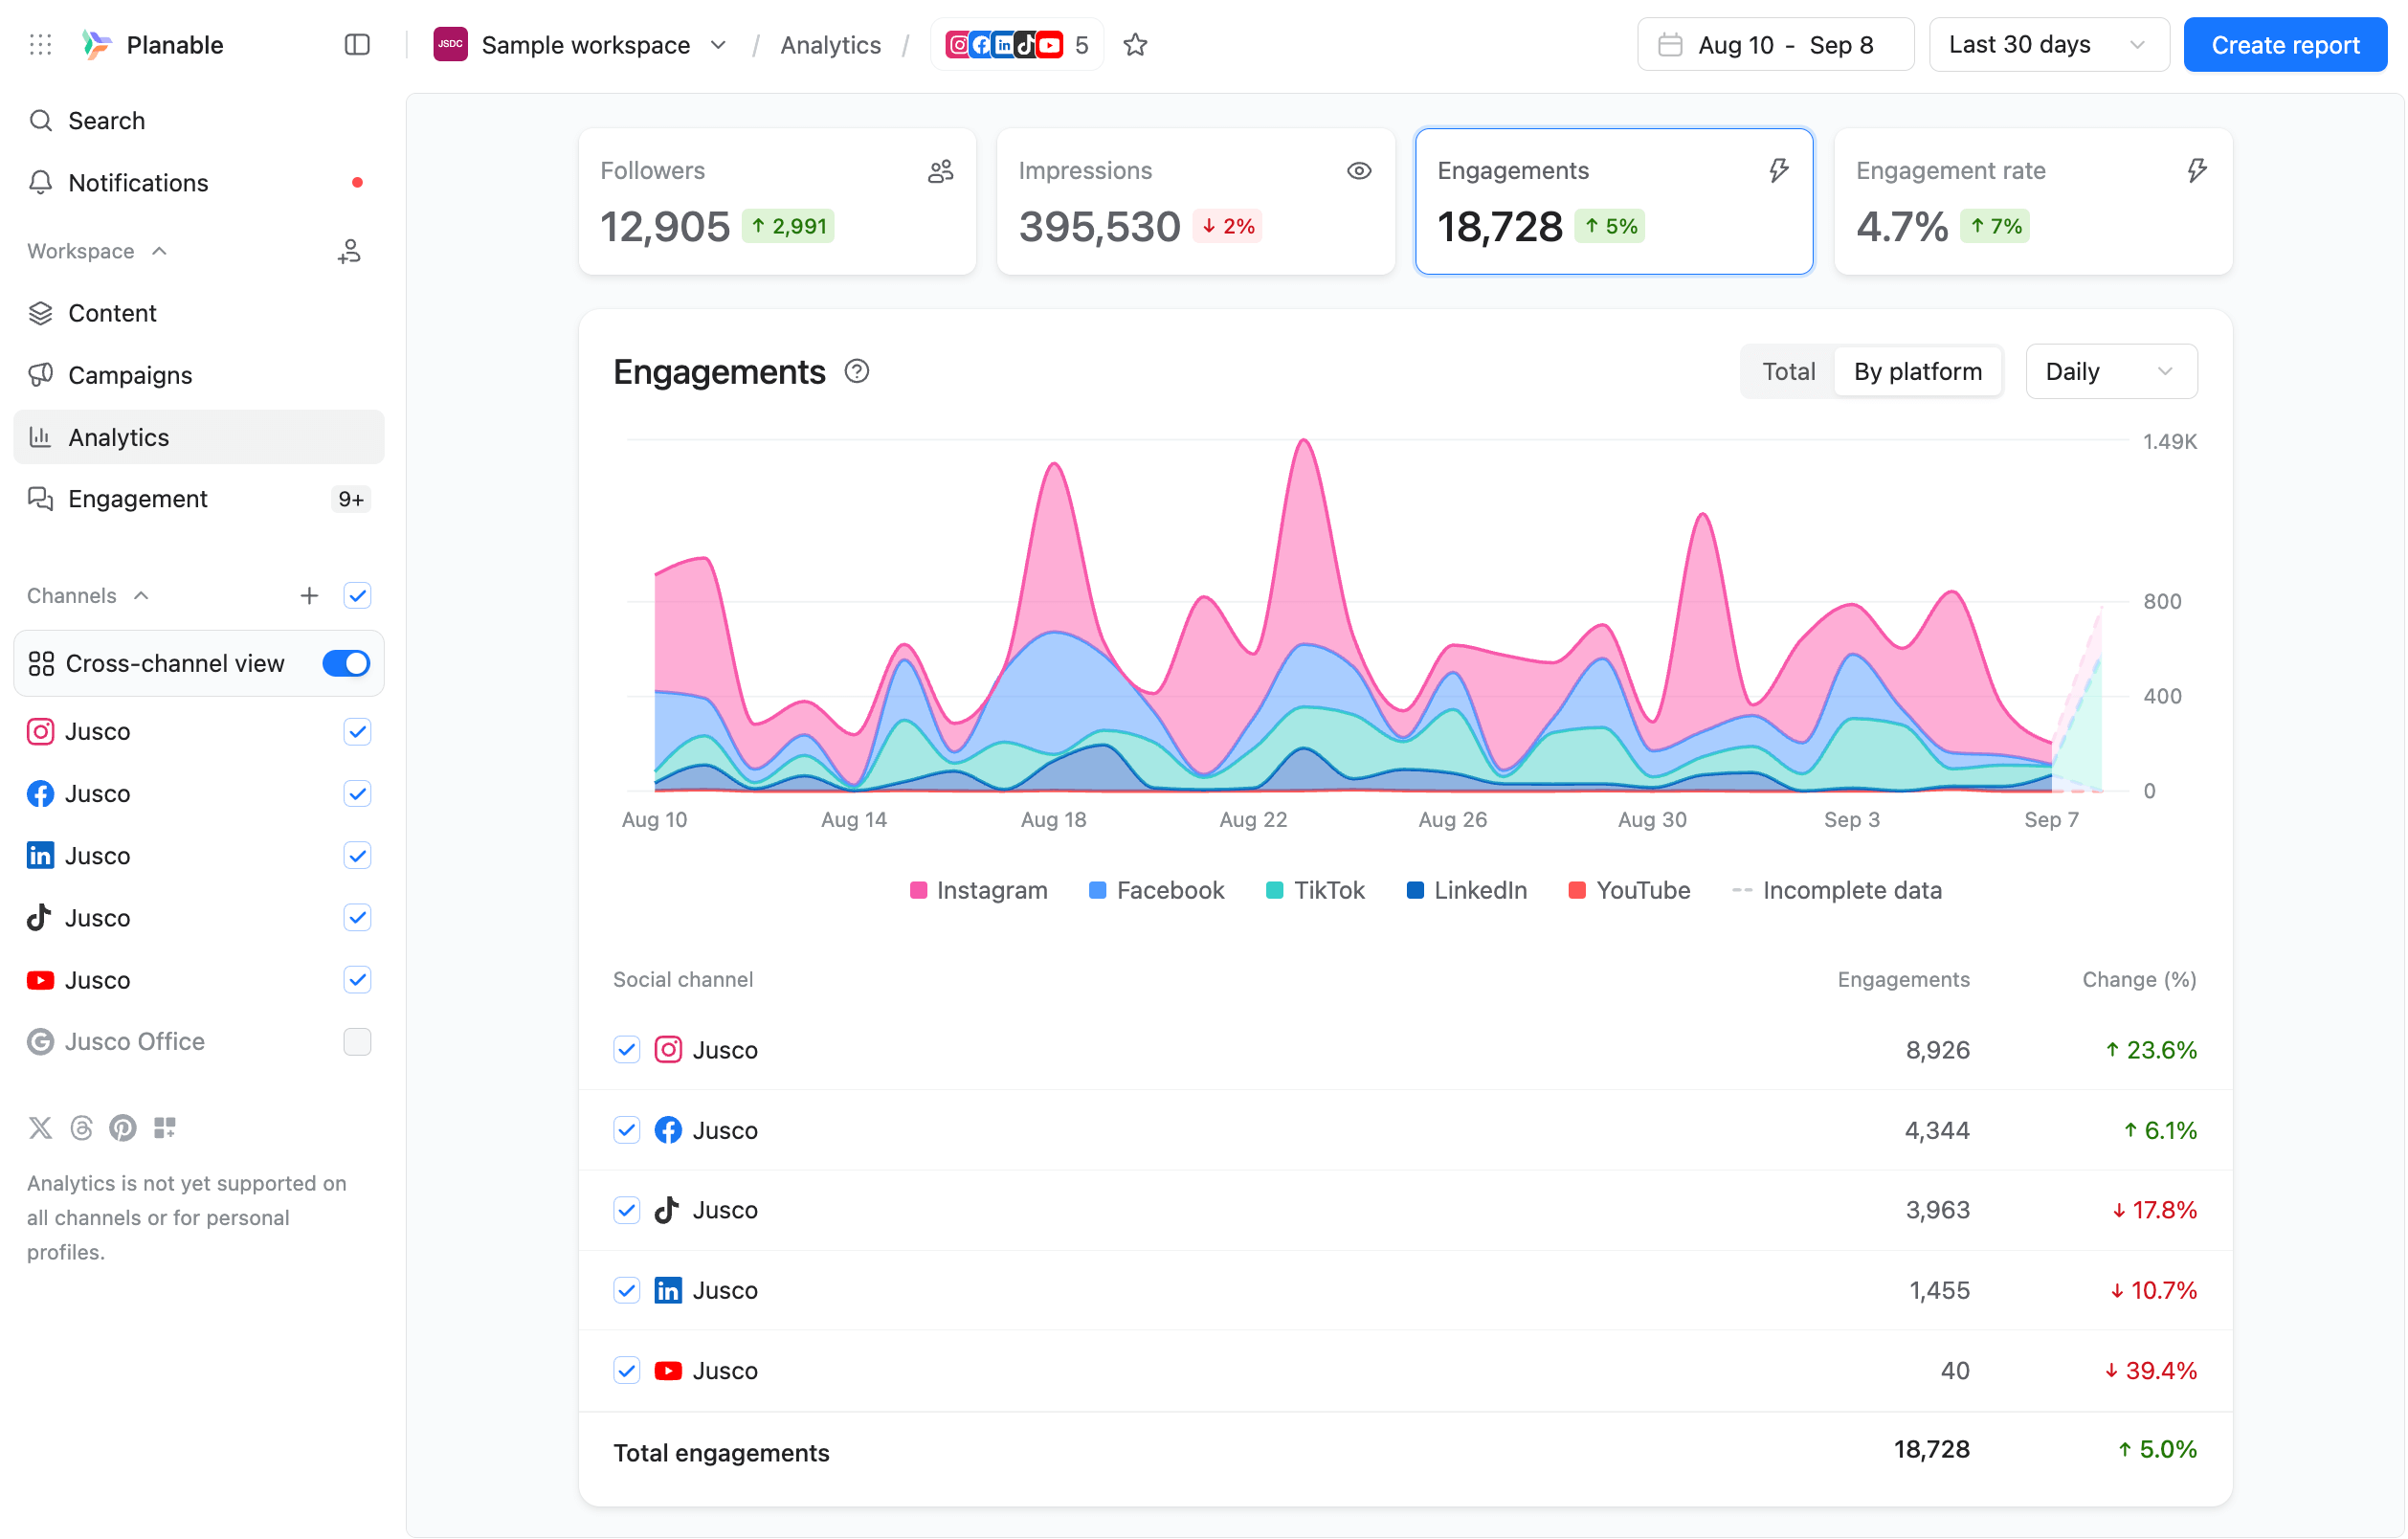Image resolution: width=2408 pixels, height=1539 pixels.
Task: Click the Followers metric people icon
Action: pos(939,170)
